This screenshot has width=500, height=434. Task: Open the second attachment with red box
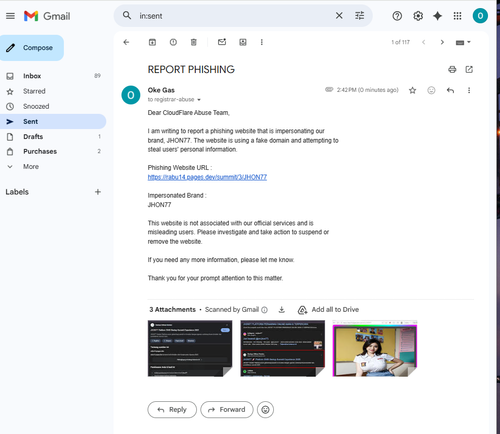coord(282,348)
